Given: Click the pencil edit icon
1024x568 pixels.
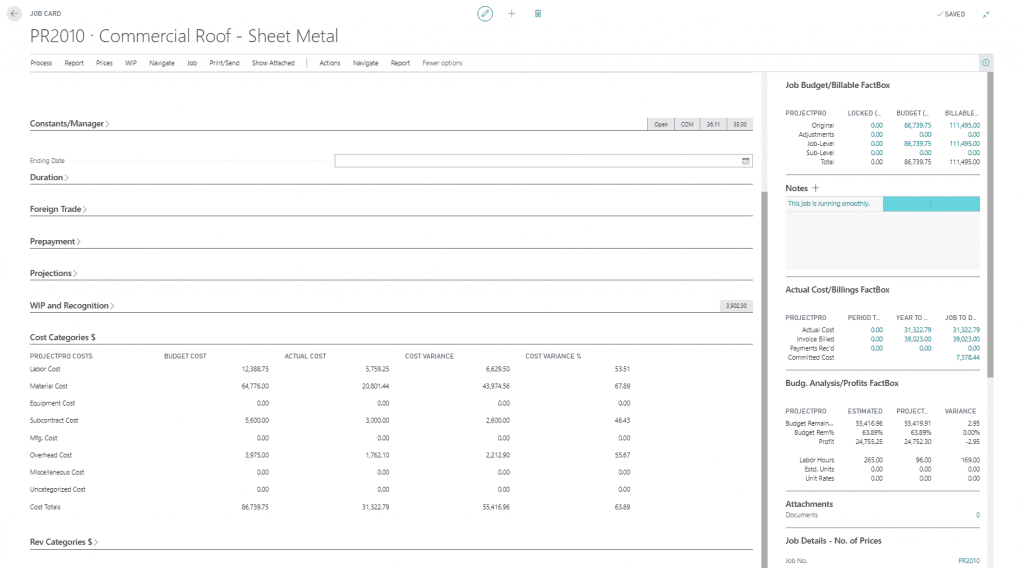Looking at the screenshot, I should coord(485,14).
